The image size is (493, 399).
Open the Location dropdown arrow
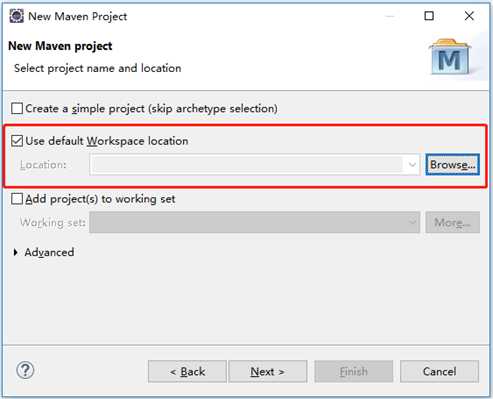tap(412, 164)
